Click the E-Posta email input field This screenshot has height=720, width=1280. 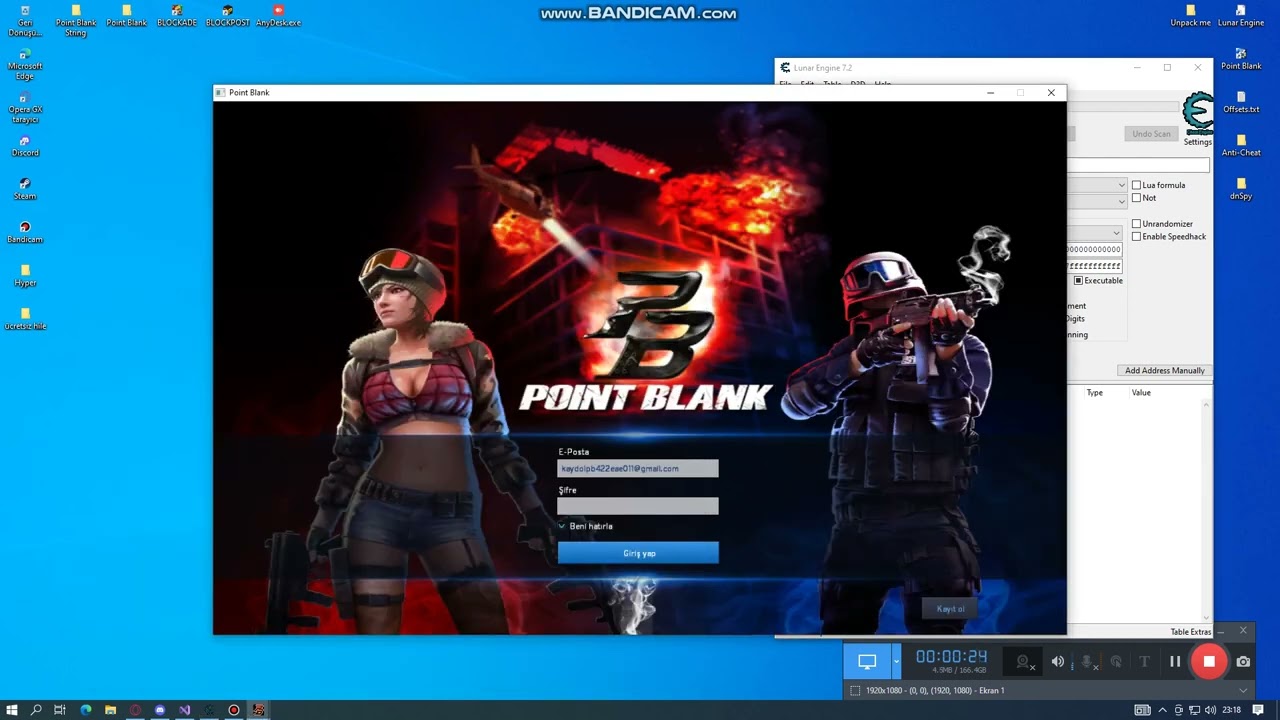pyautogui.click(x=638, y=468)
